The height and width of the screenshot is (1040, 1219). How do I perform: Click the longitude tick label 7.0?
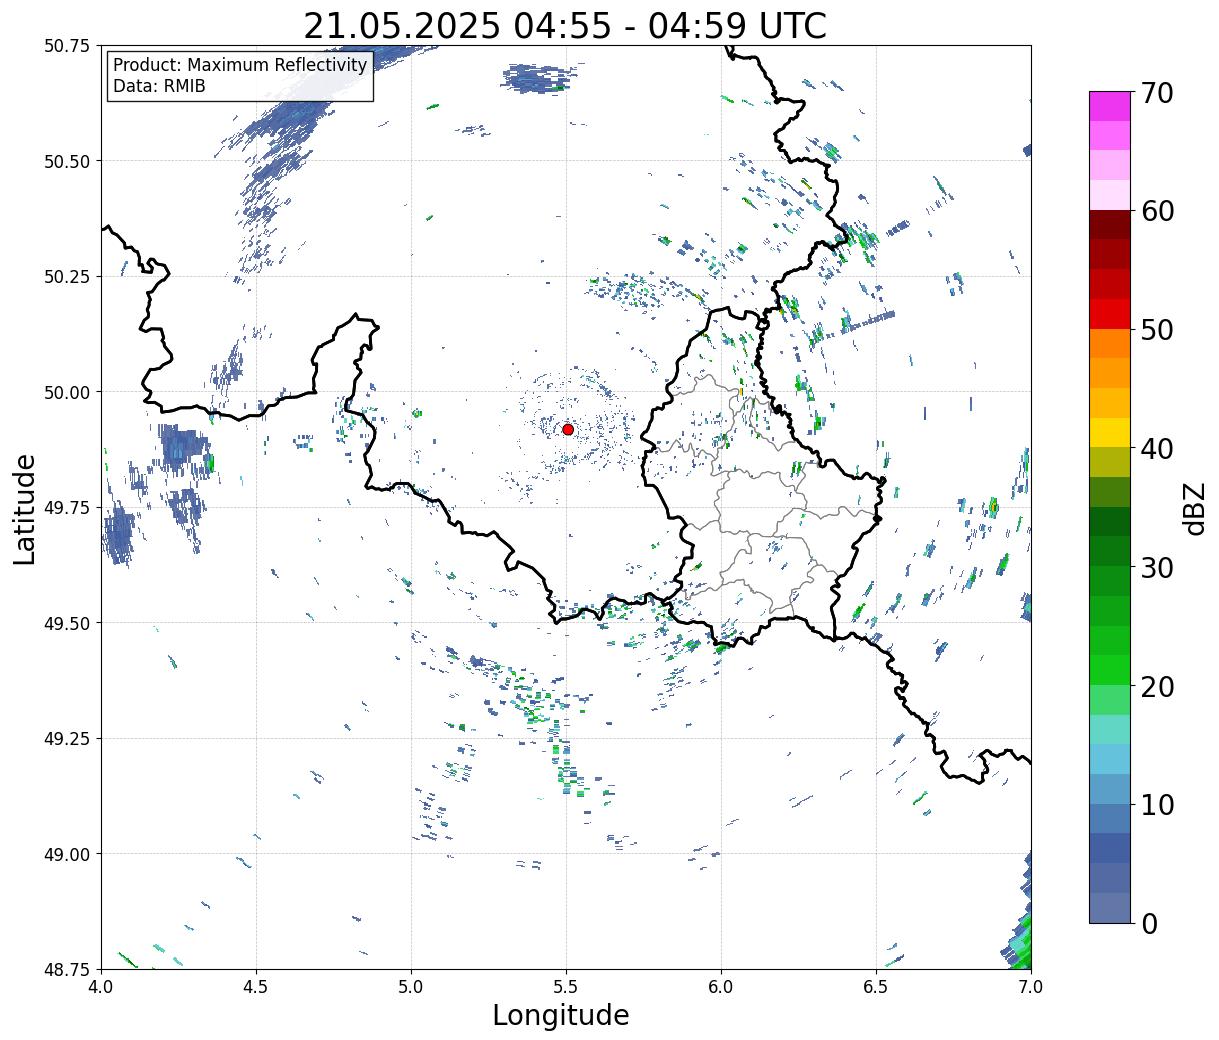pos(1031,986)
